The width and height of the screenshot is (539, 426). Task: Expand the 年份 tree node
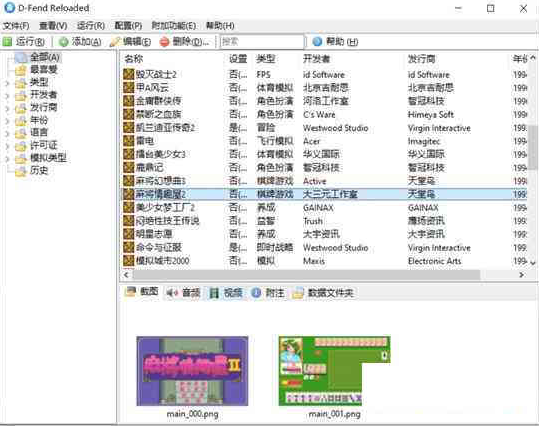pos(7,121)
